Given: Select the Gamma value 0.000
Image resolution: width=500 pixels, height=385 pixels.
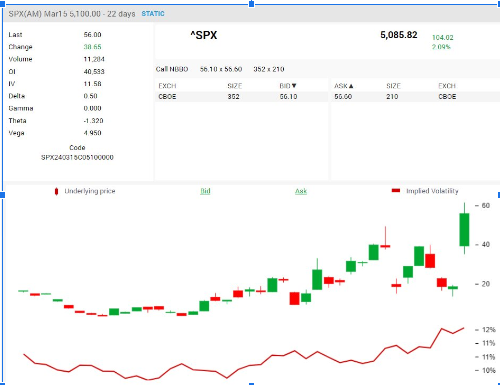Looking at the screenshot, I should click(92, 108).
